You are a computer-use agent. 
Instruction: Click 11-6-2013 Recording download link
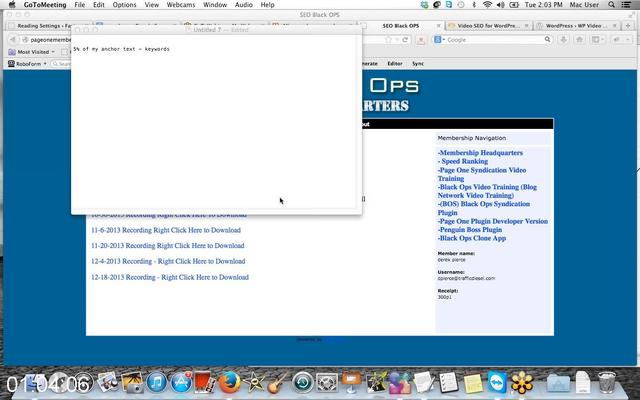tap(166, 230)
